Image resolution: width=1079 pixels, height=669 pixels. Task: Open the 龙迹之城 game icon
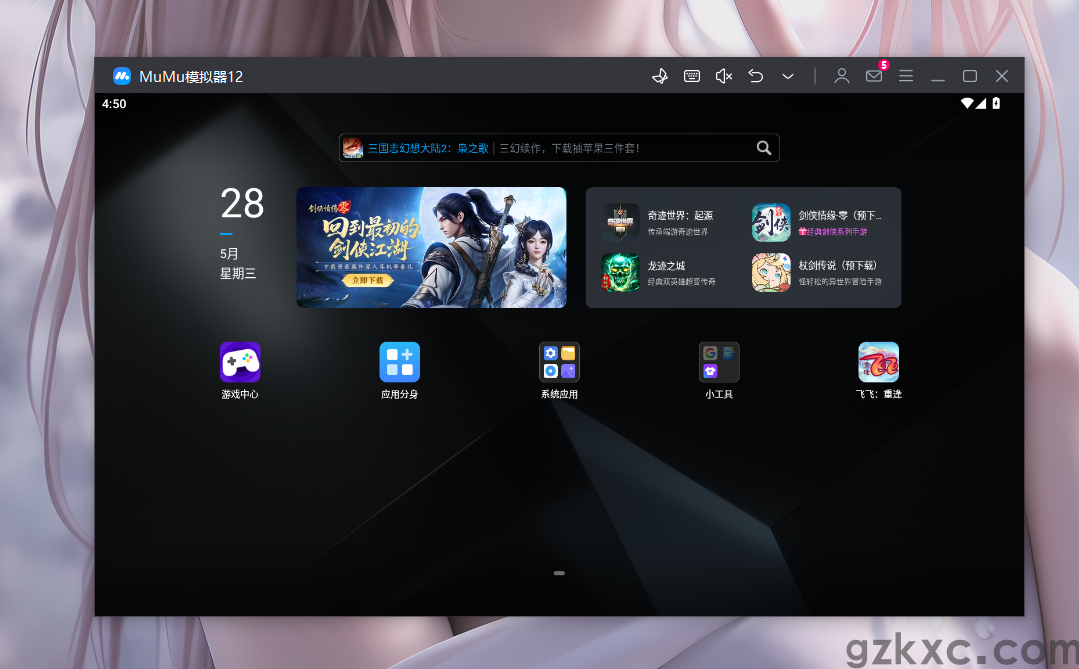coord(620,273)
